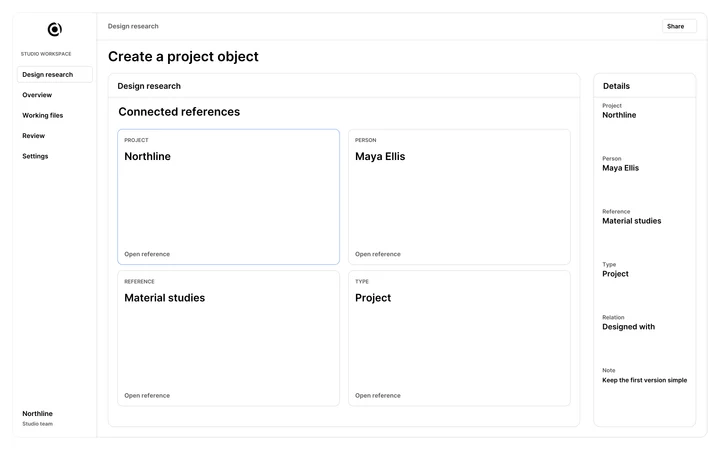The image size is (720, 450).
Task: Click the Project value under Type in Details
Action: click(615, 274)
